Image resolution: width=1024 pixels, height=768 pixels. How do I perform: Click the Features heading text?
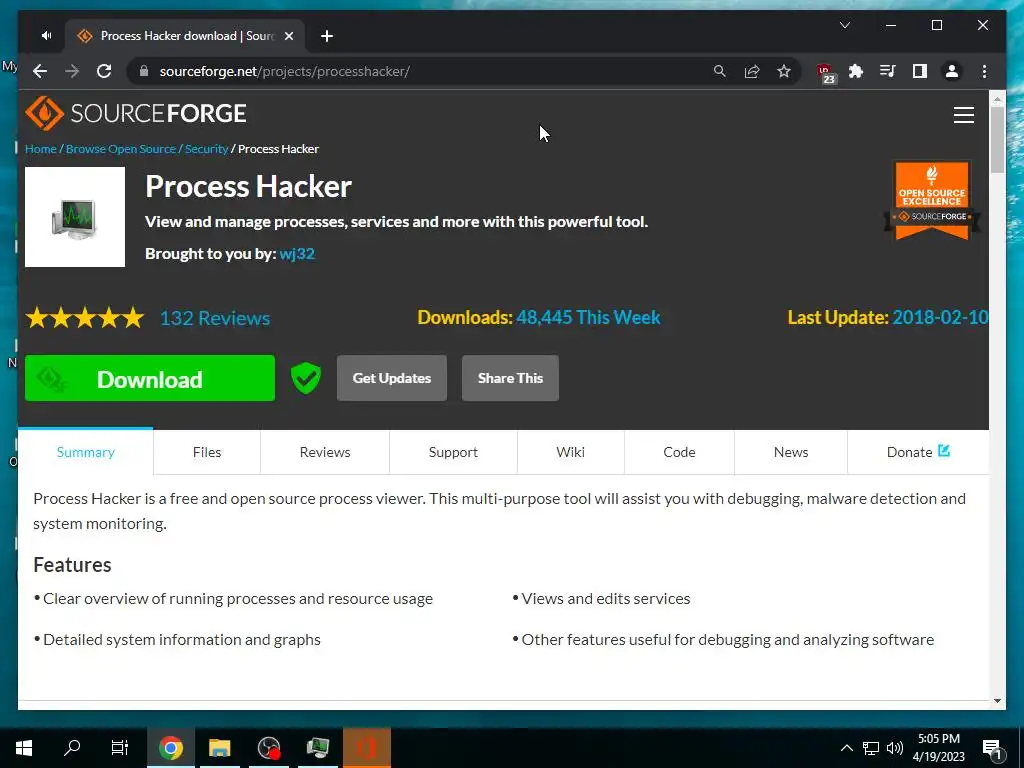[x=72, y=565]
